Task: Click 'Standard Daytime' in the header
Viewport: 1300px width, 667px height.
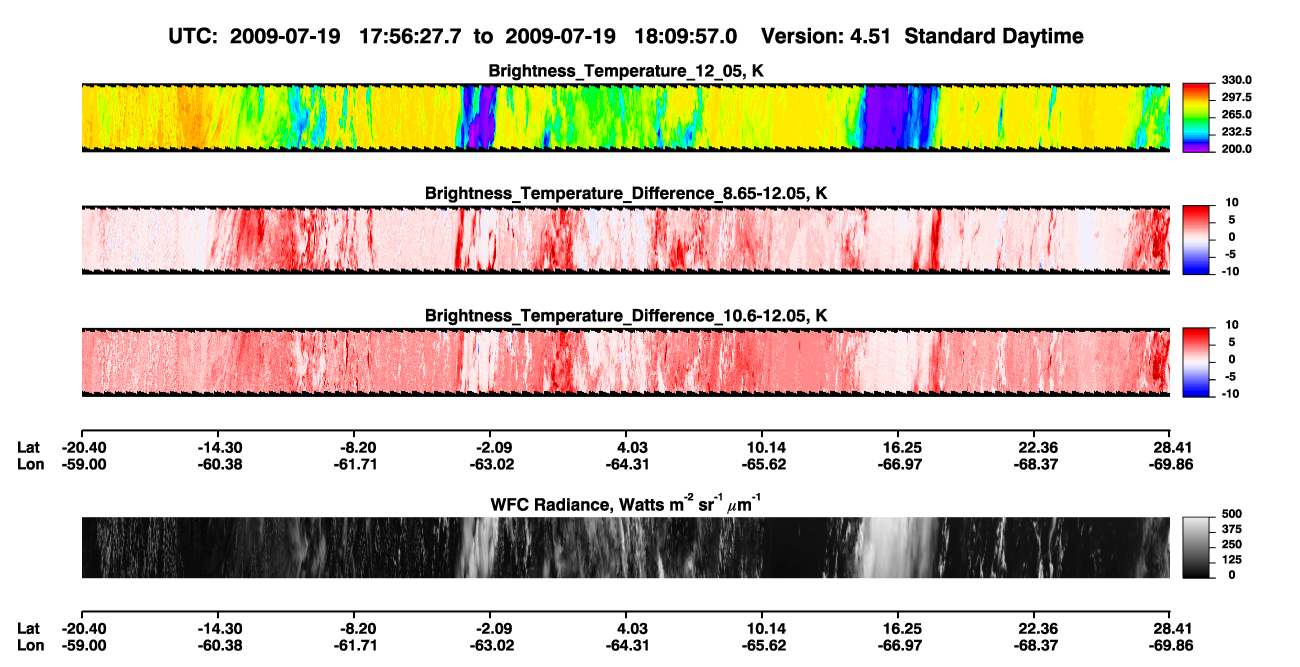Action: tap(994, 36)
